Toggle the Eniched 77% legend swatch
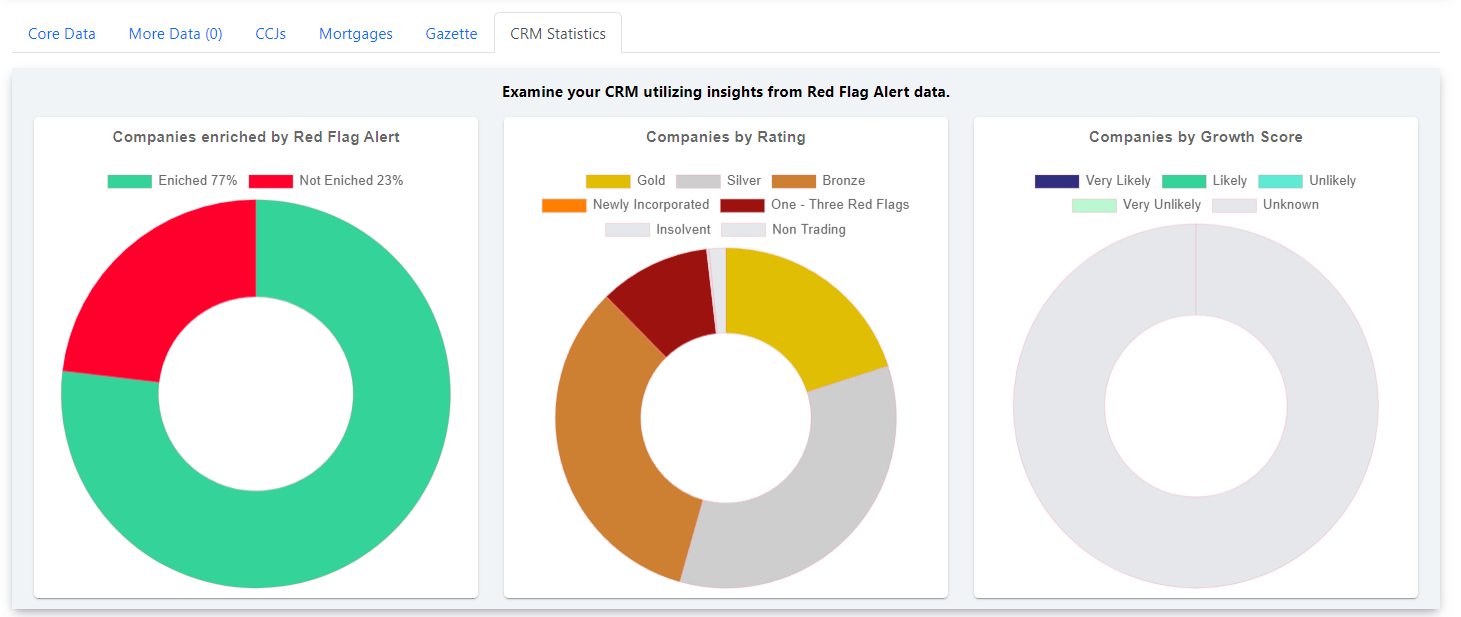 (130, 181)
